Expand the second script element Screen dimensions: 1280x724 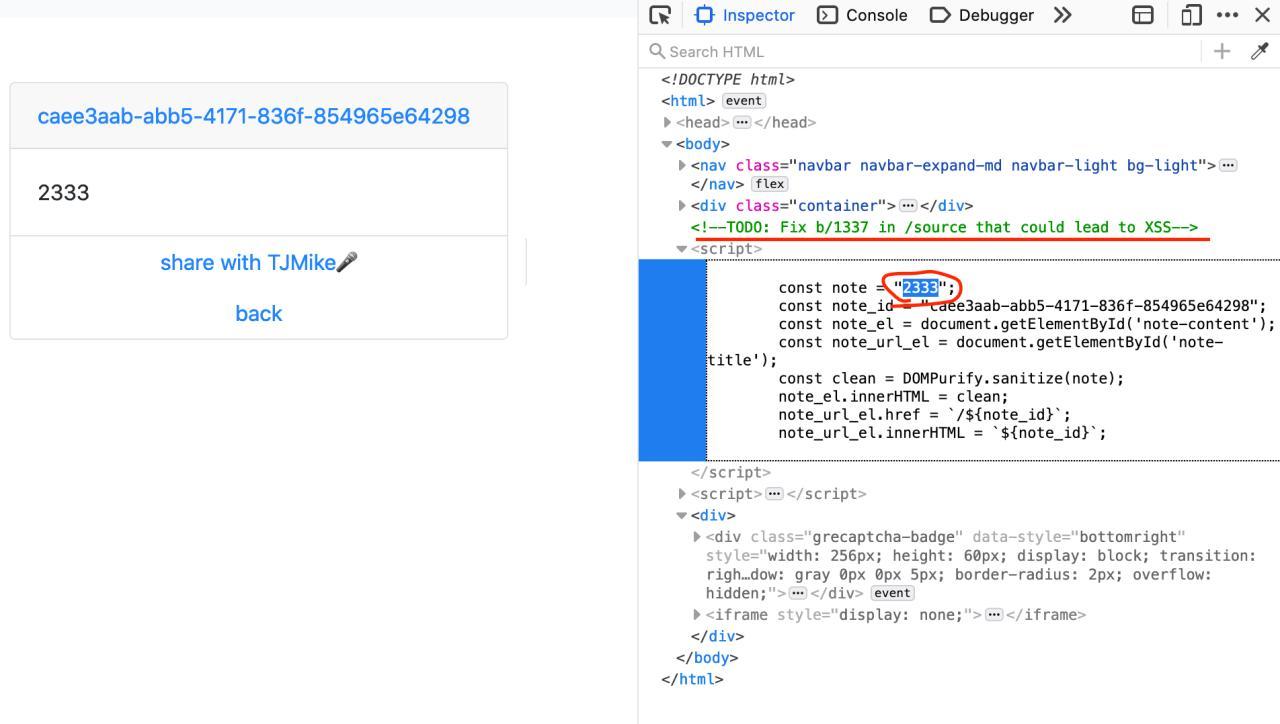683,493
